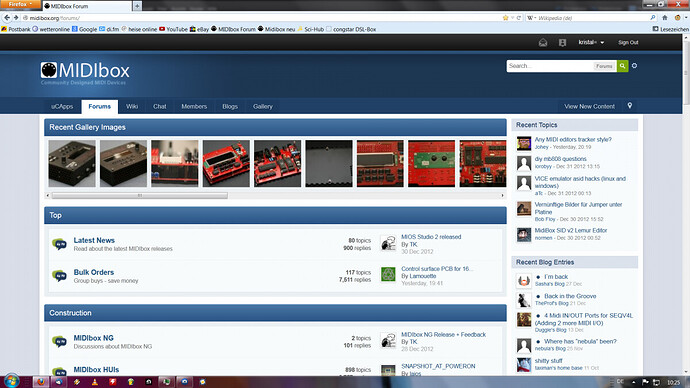690x388 pixels.
Task: Expand the kristal user menu
Action: (591, 42)
